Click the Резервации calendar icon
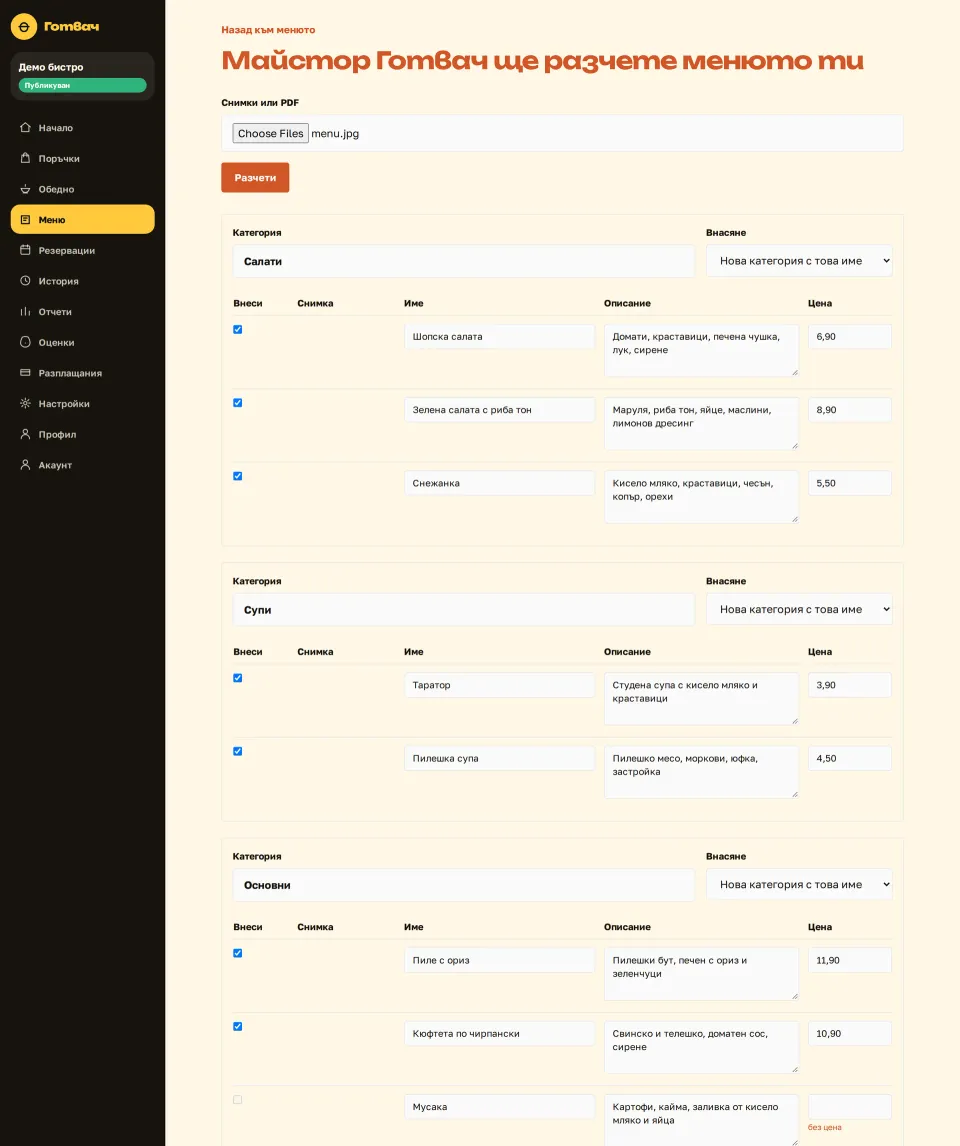This screenshot has height=1146, width=960. coord(26,250)
